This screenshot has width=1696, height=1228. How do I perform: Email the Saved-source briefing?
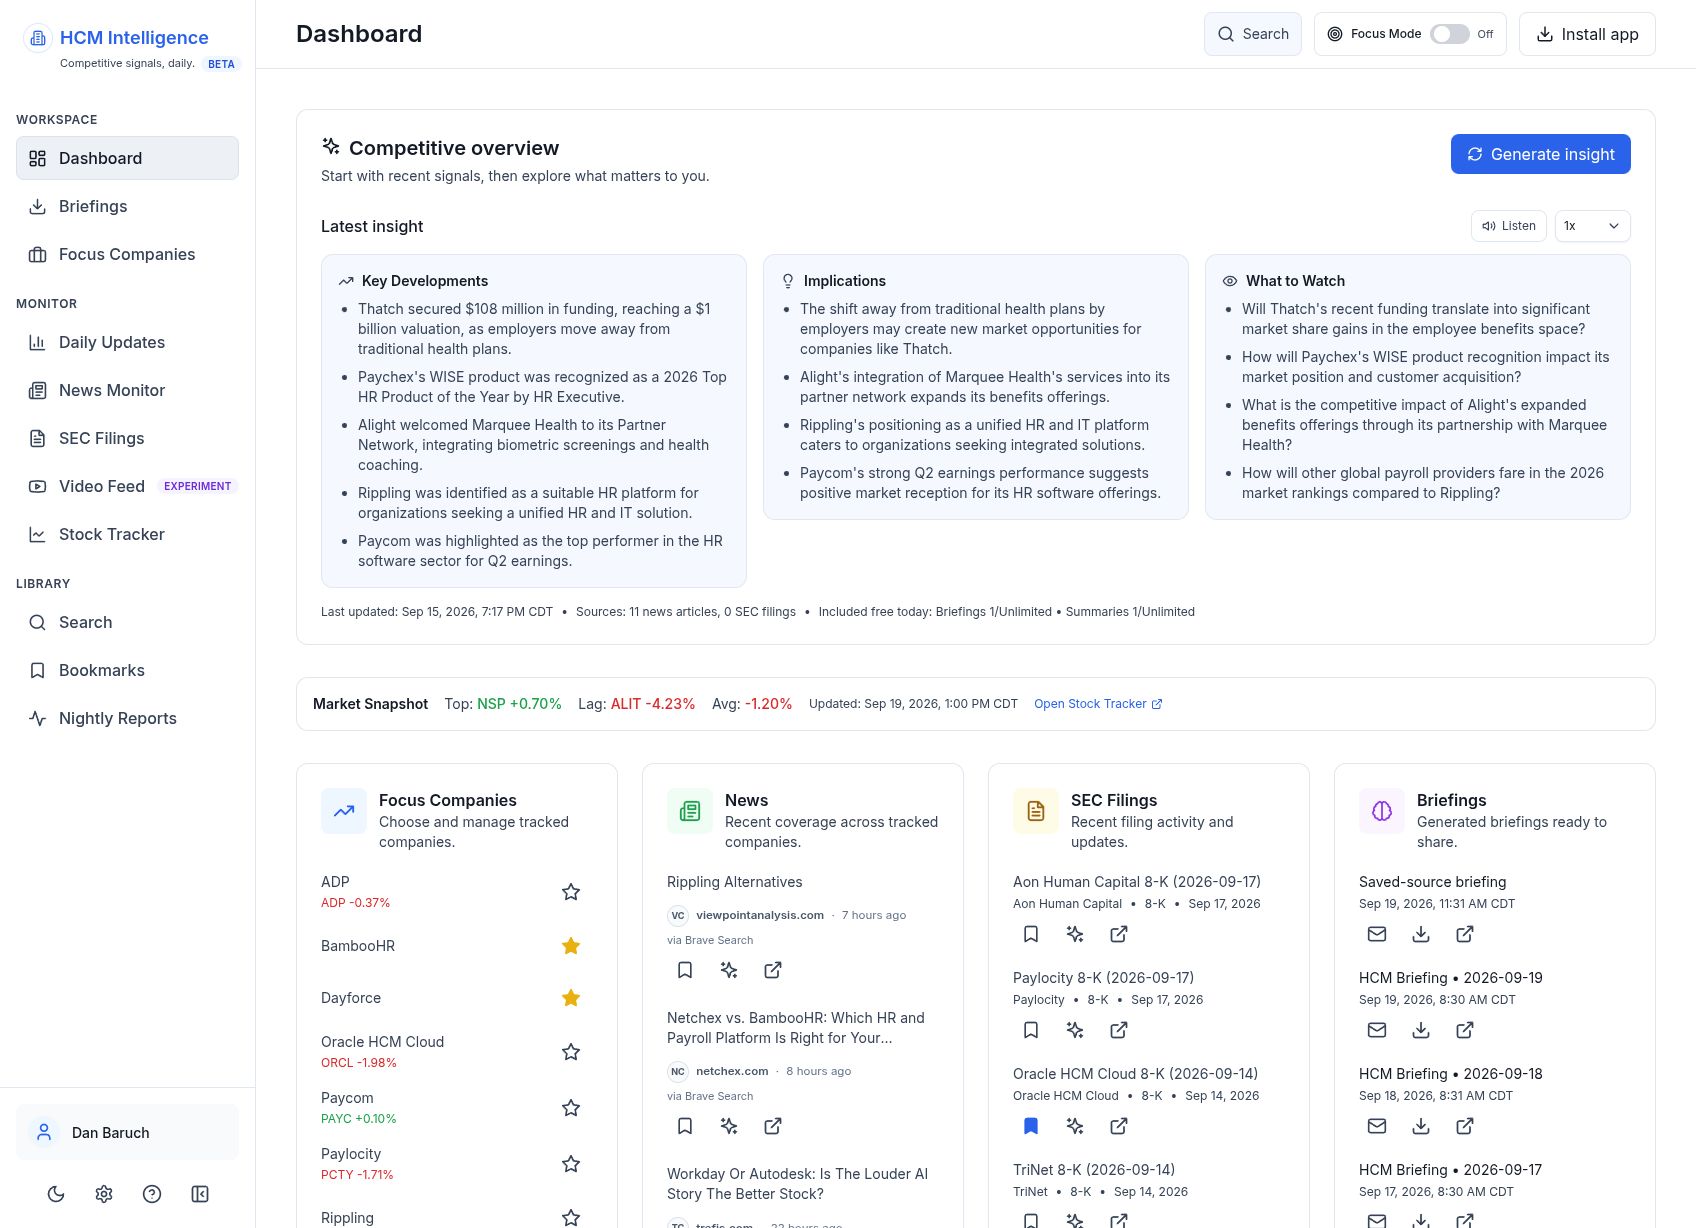click(x=1377, y=934)
